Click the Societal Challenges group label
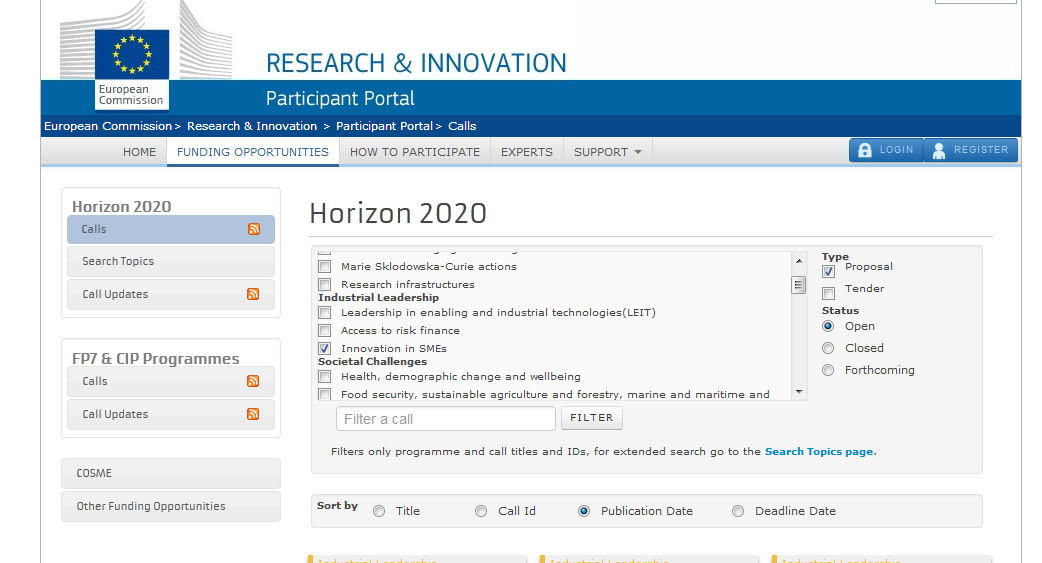 (x=372, y=362)
